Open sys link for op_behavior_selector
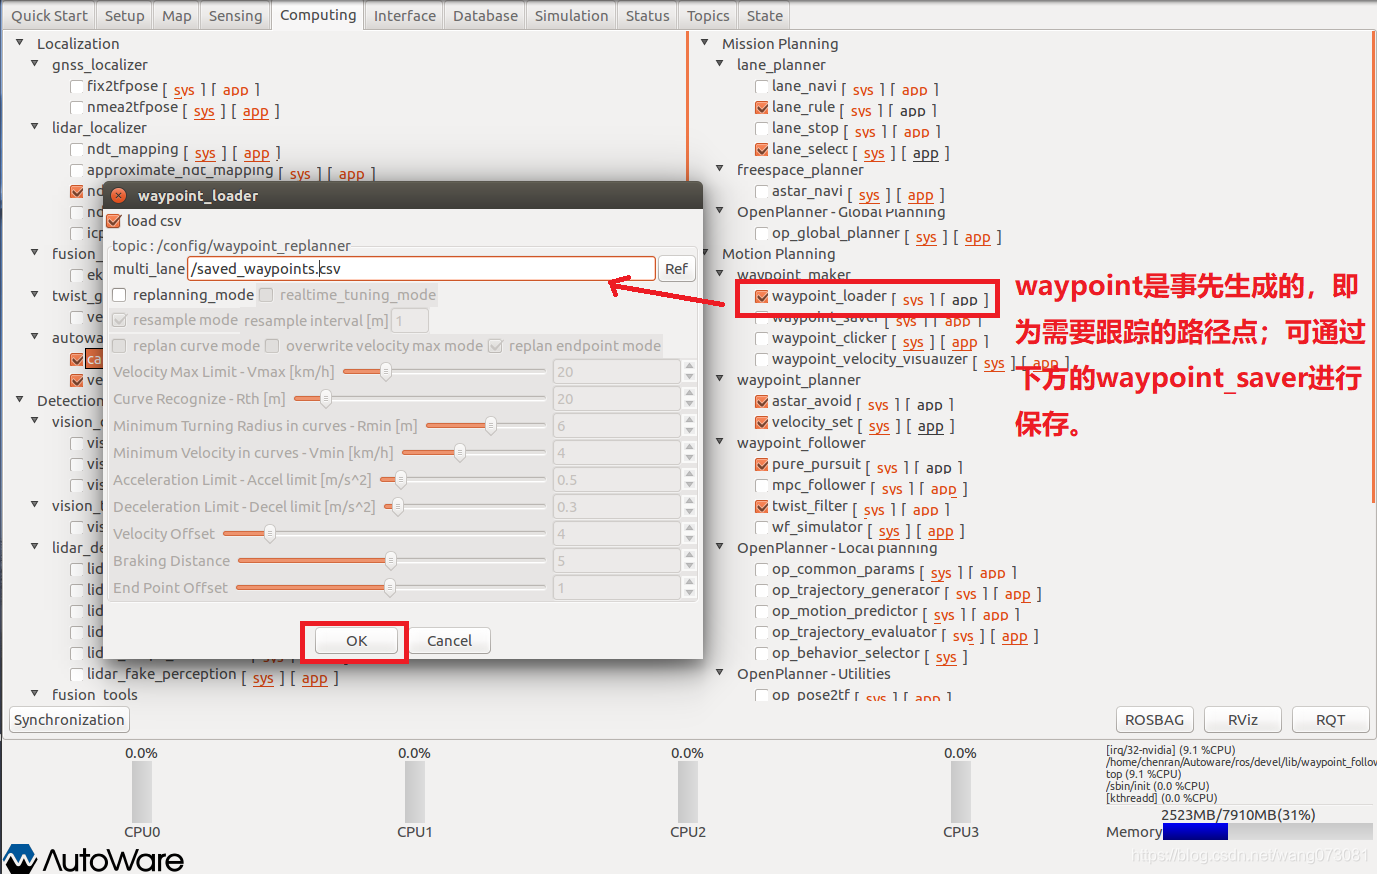The height and width of the screenshot is (874, 1377). [946, 657]
